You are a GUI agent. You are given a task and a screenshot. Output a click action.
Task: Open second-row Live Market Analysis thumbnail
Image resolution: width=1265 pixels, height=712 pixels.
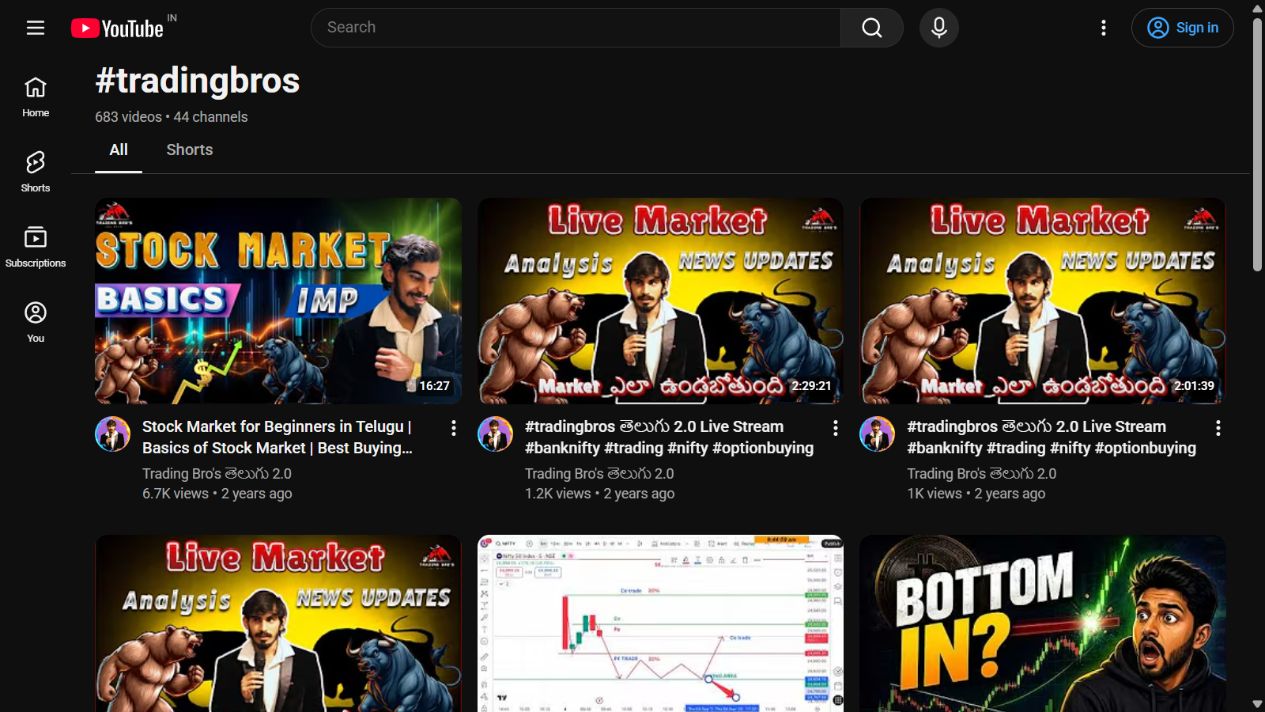coord(278,623)
